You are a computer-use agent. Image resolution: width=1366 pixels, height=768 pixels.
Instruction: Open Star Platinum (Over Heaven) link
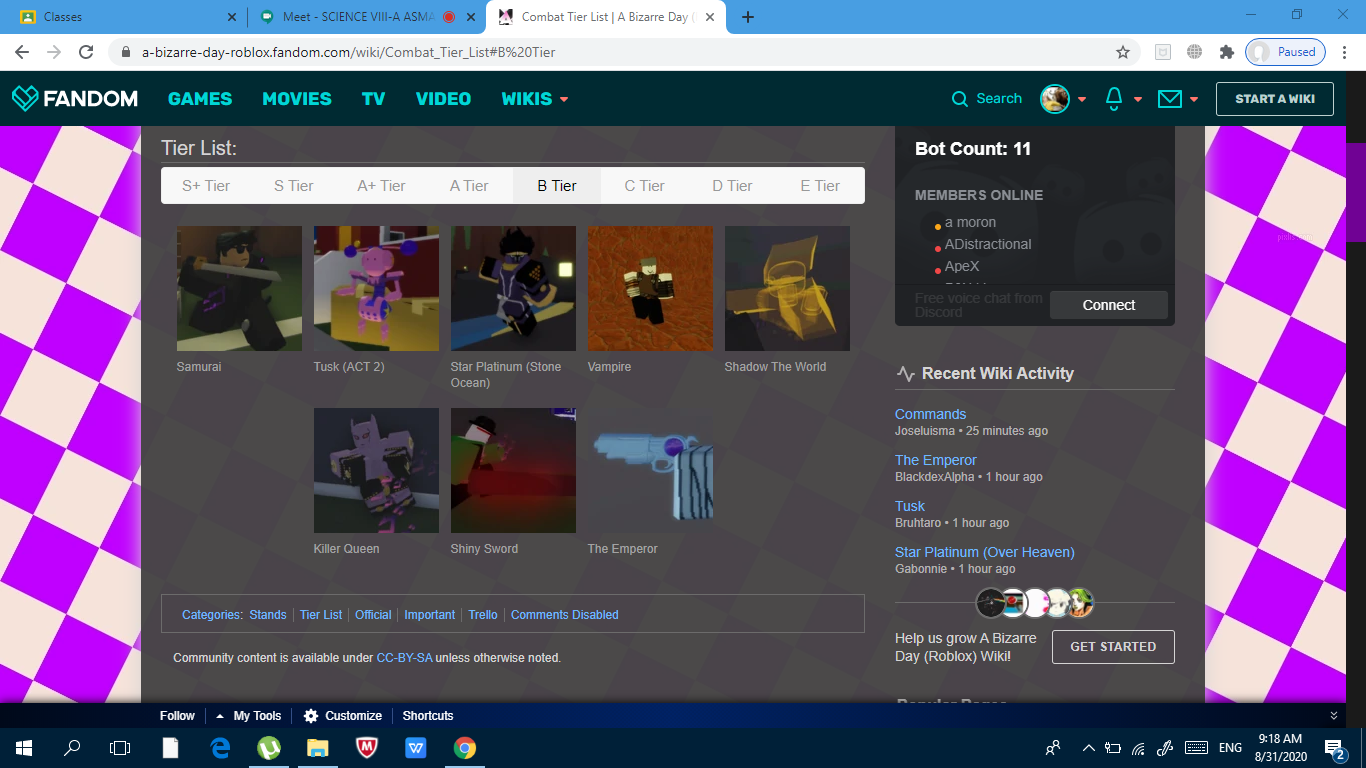pos(985,552)
